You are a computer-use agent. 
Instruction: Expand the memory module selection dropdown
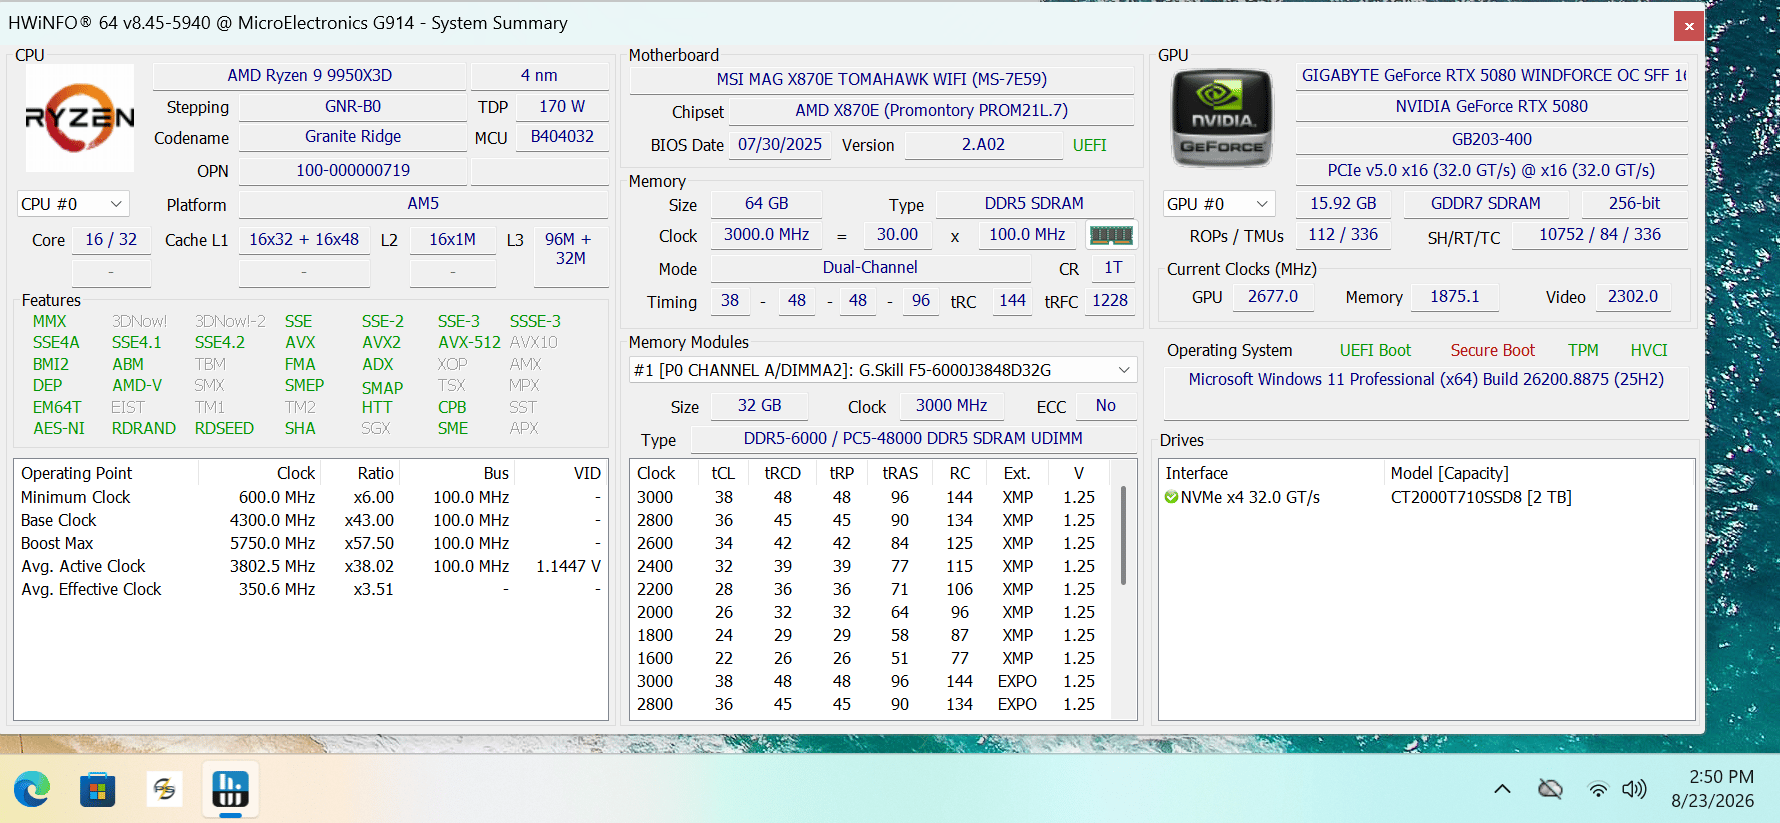click(x=883, y=370)
